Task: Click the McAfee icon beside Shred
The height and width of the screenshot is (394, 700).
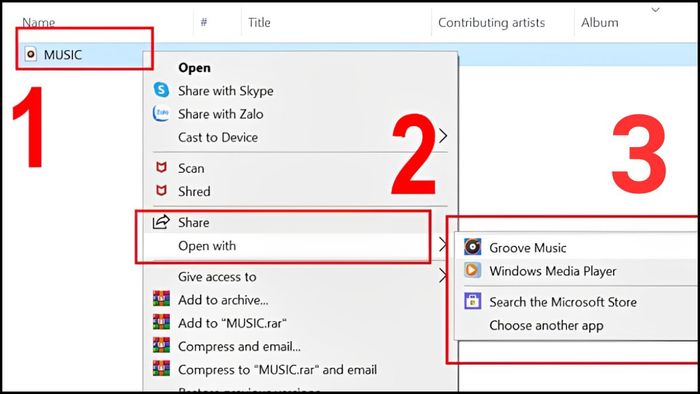Action: coord(161,191)
